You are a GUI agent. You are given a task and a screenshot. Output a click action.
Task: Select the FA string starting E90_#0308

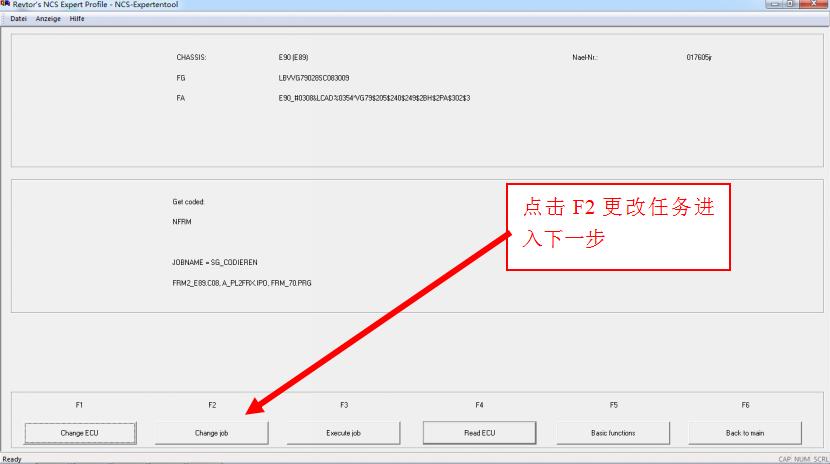(x=374, y=98)
